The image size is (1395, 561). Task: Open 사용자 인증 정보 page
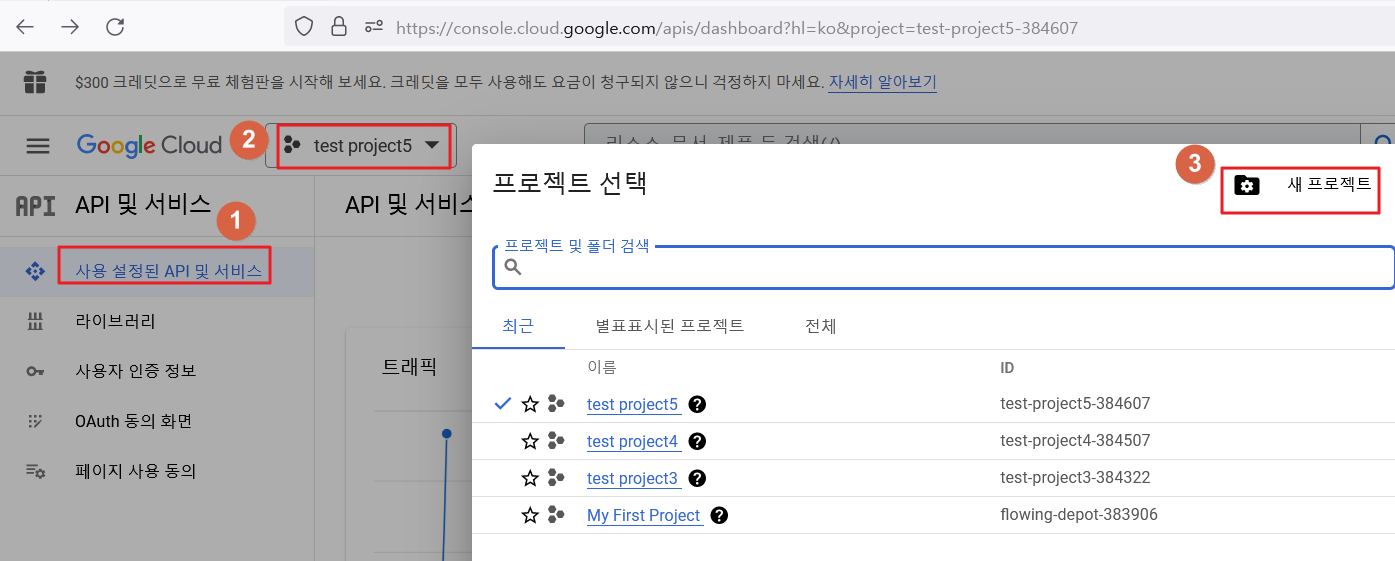pyautogui.click(x=135, y=371)
